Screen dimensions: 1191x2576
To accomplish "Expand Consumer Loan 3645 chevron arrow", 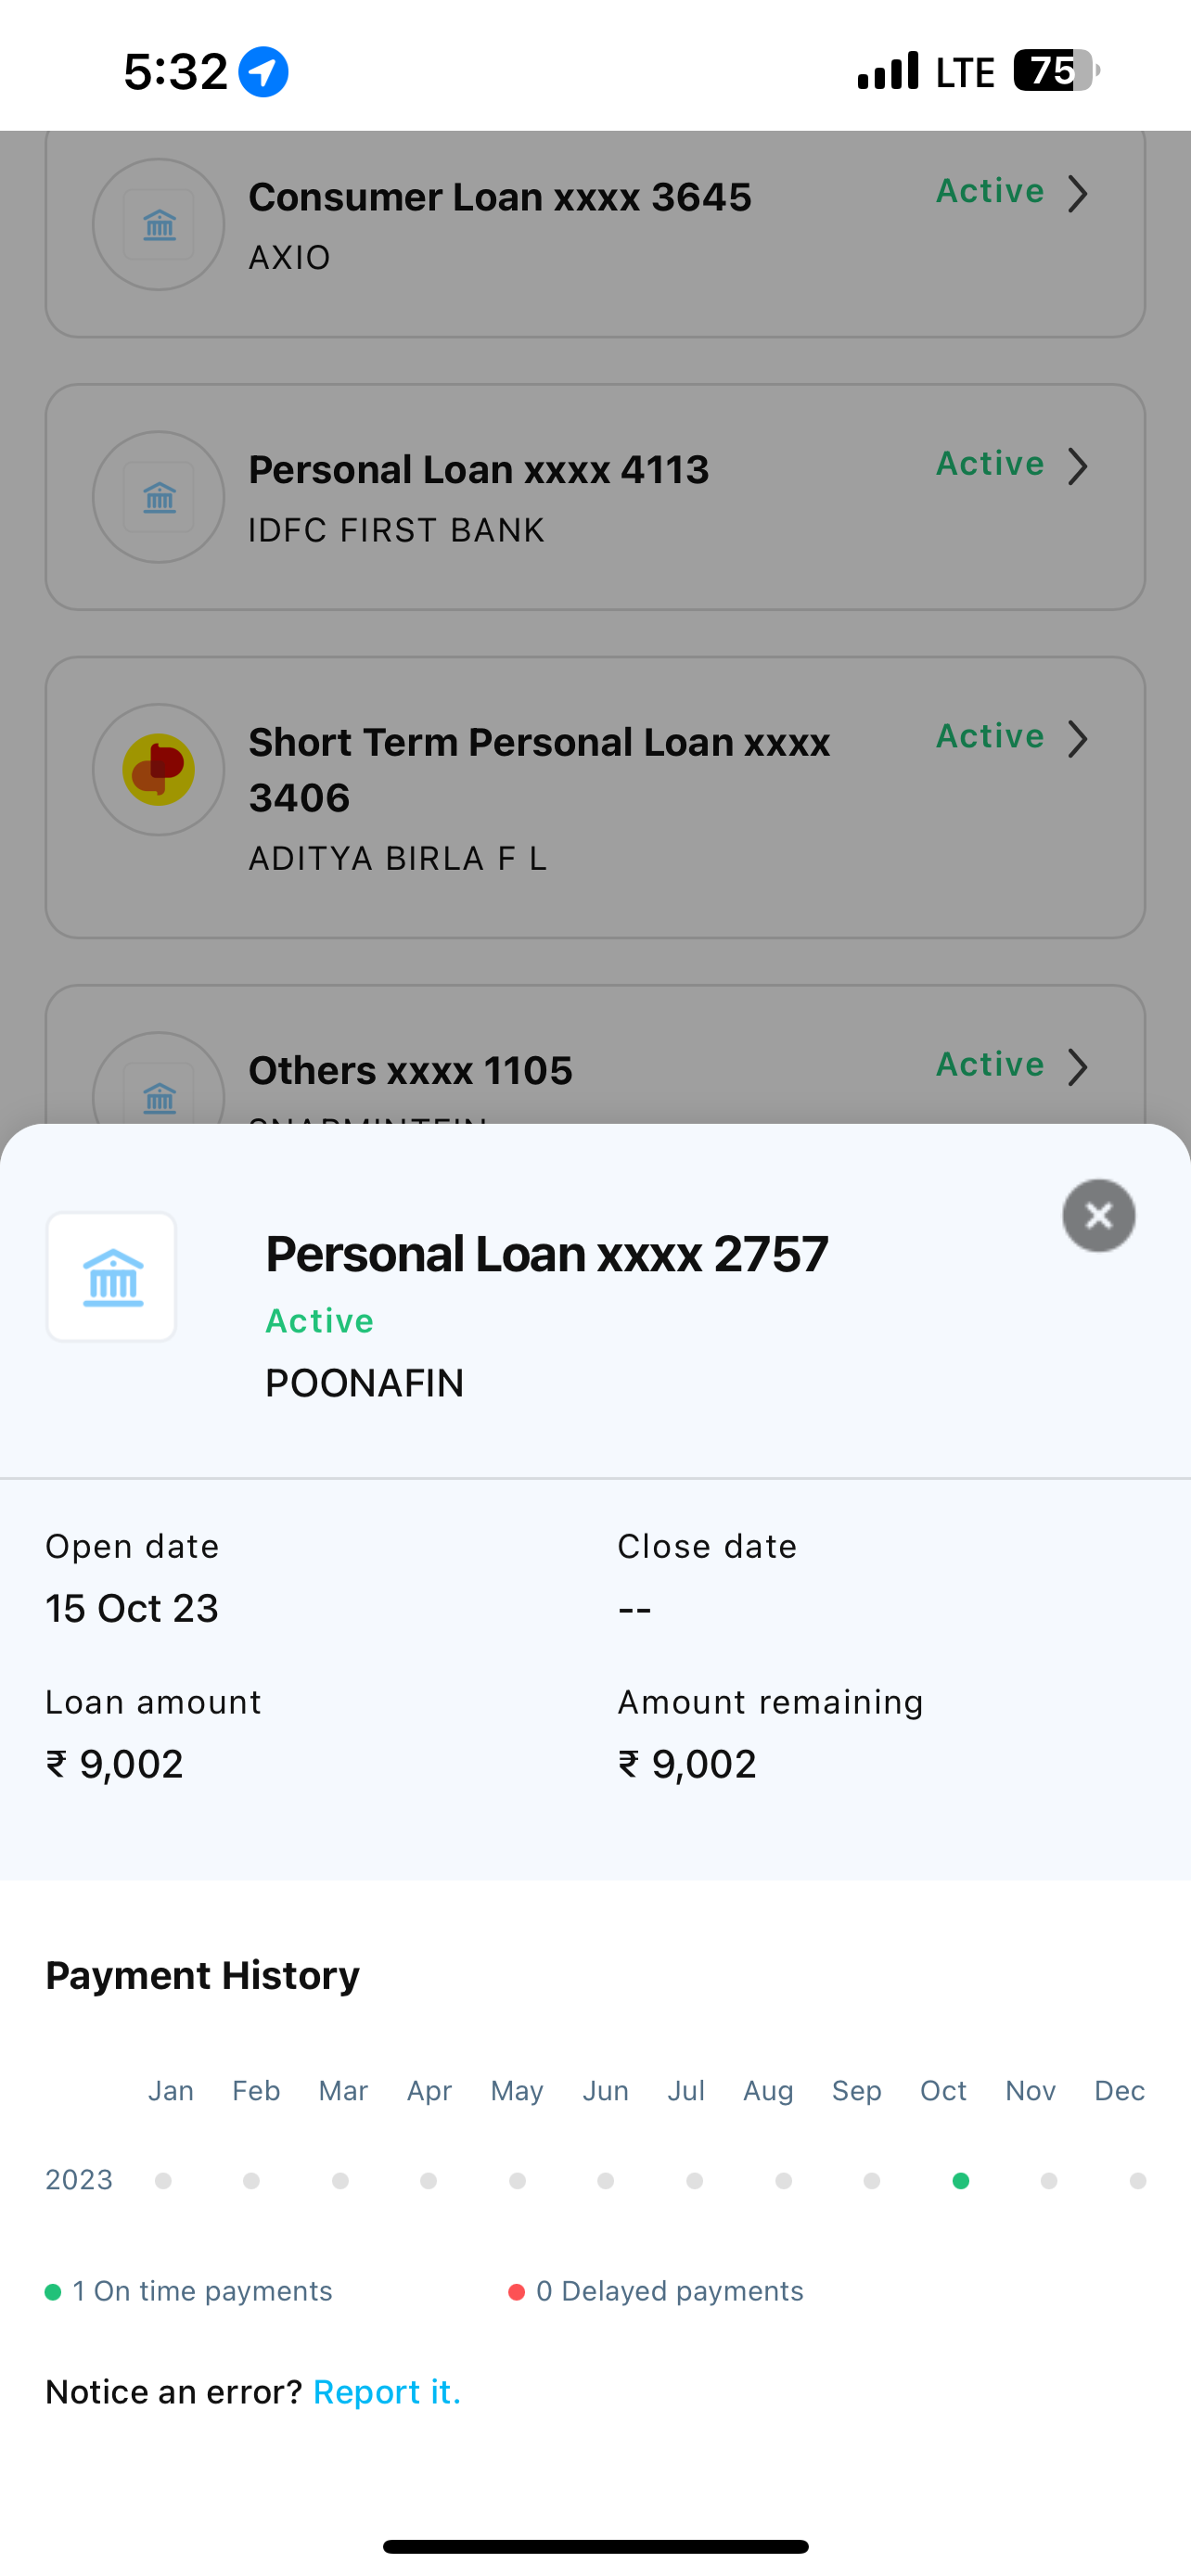I will tap(1077, 194).
